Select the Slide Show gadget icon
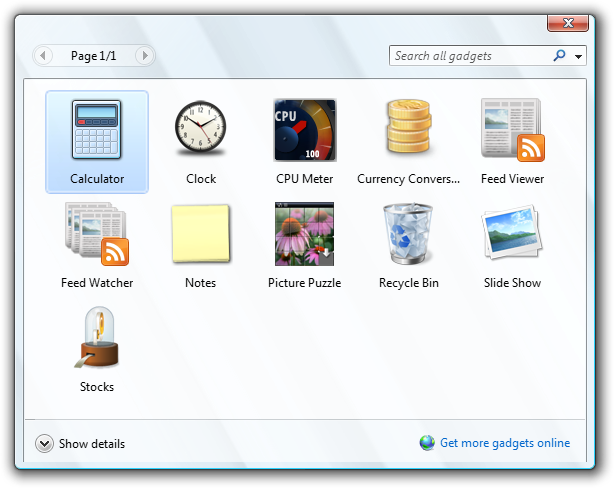 click(x=512, y=232)
